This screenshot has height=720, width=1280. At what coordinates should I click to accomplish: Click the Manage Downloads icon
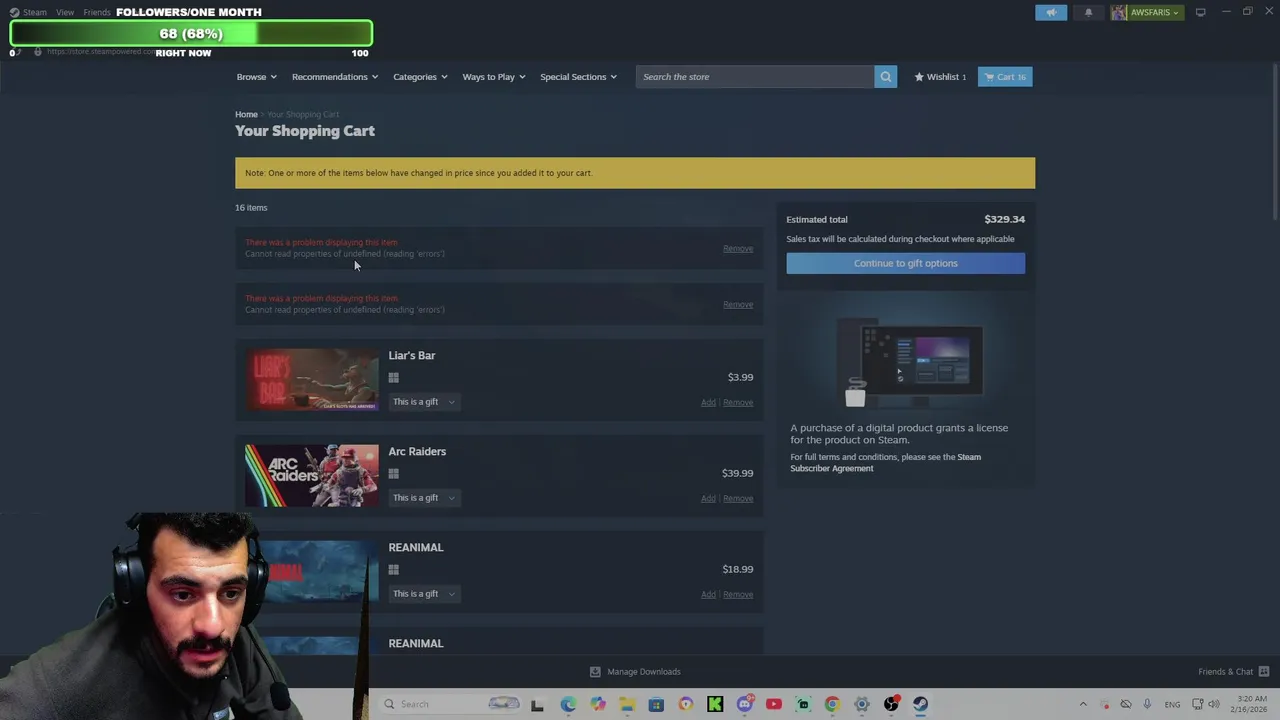[x=595, y=672]
